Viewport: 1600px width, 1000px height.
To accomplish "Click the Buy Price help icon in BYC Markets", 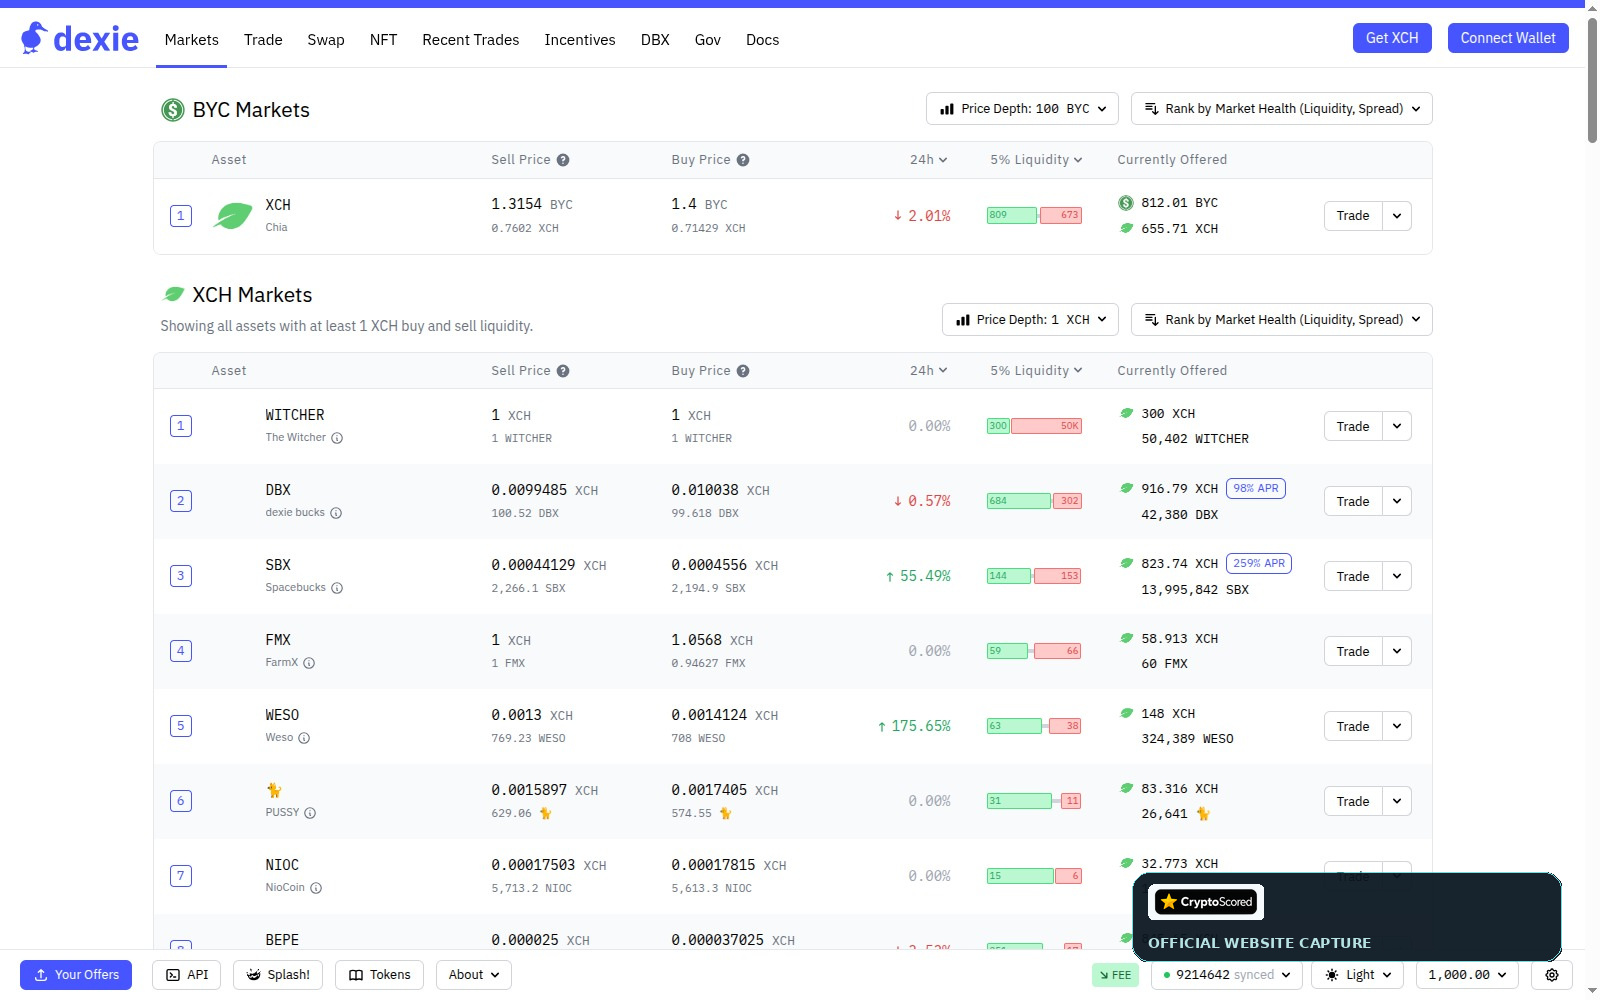I will pos(743,160).
